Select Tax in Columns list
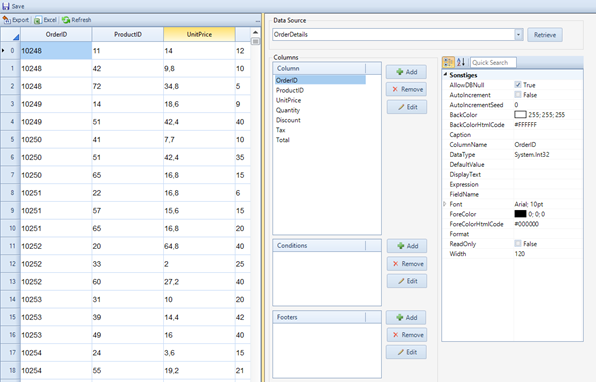Screen dimensions: 596x382 click(281, 130)
